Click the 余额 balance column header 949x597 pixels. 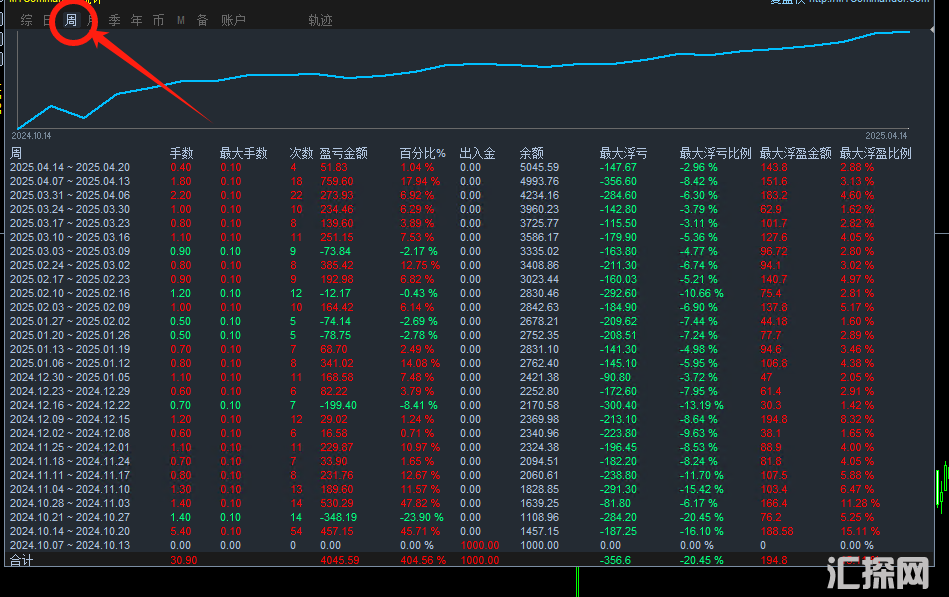531,153
